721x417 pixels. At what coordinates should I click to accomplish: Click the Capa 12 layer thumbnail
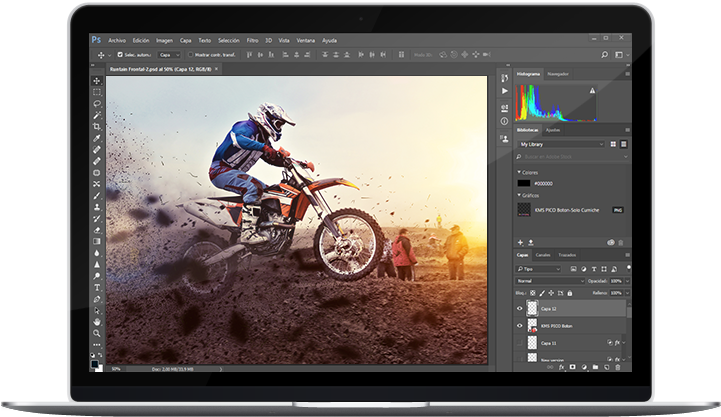point(532,308)
